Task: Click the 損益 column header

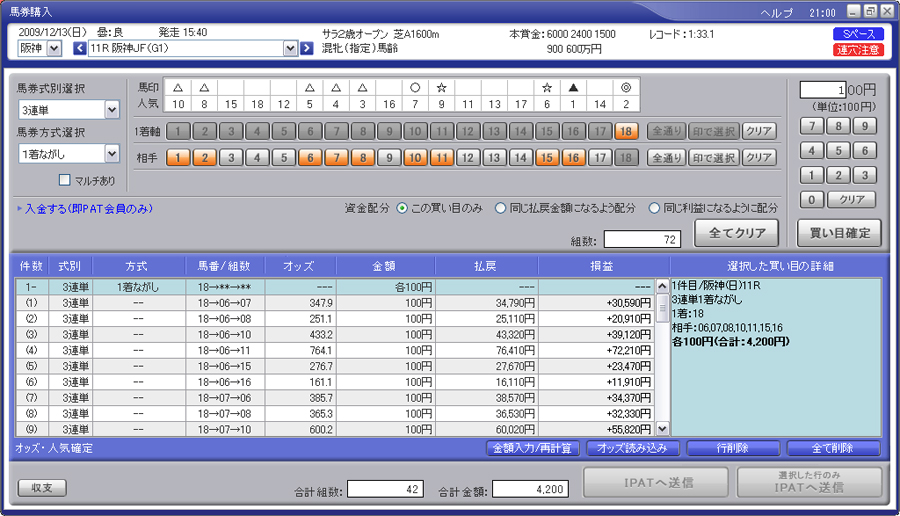Action: tap(603, 266)
